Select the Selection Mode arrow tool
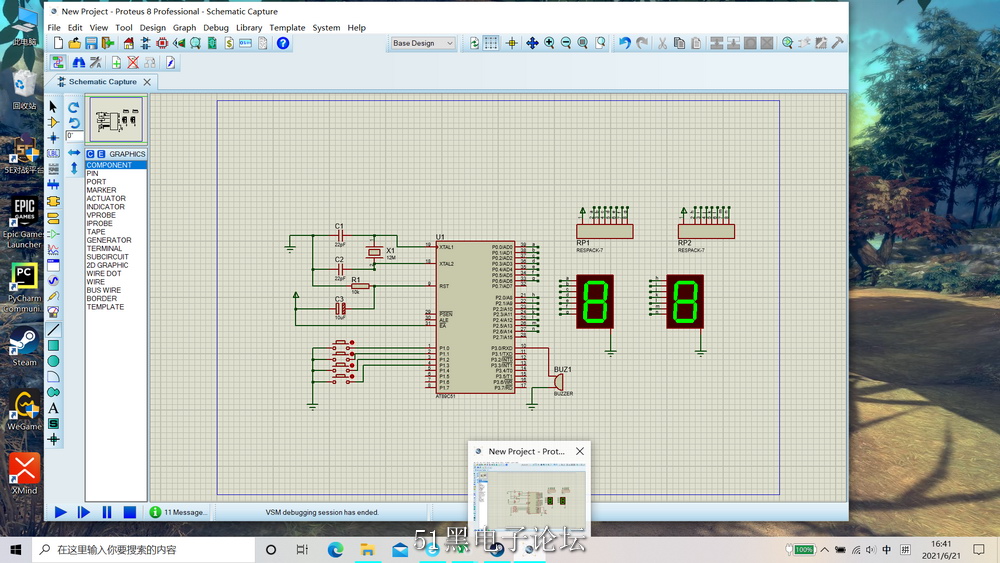Screen dimensions: 1000x563 (x=53, y=106)
